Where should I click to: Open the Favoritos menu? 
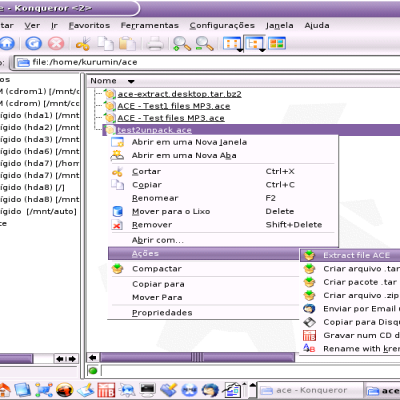pos(89,26)
